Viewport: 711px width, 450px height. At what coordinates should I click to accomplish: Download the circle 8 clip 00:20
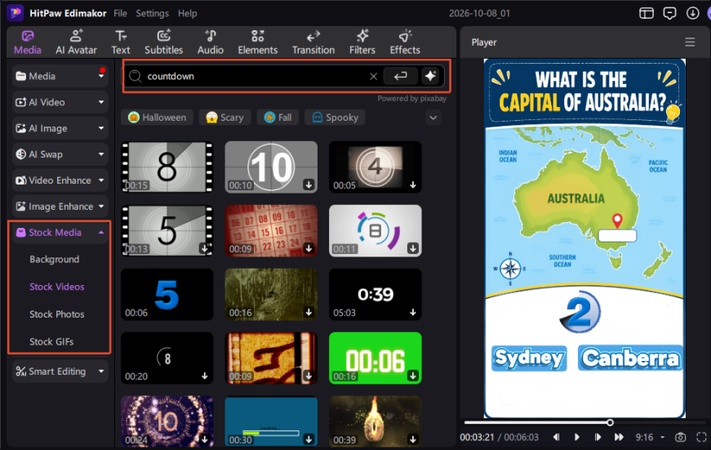(205, 376)
